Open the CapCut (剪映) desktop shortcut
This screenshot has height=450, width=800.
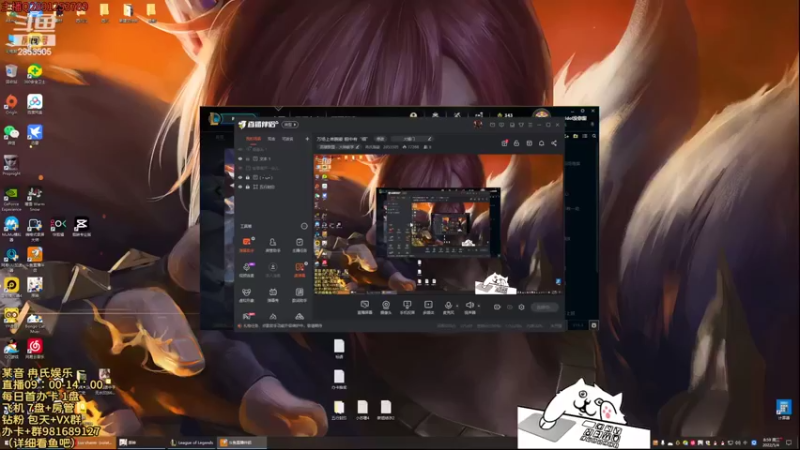click(81, 226)
